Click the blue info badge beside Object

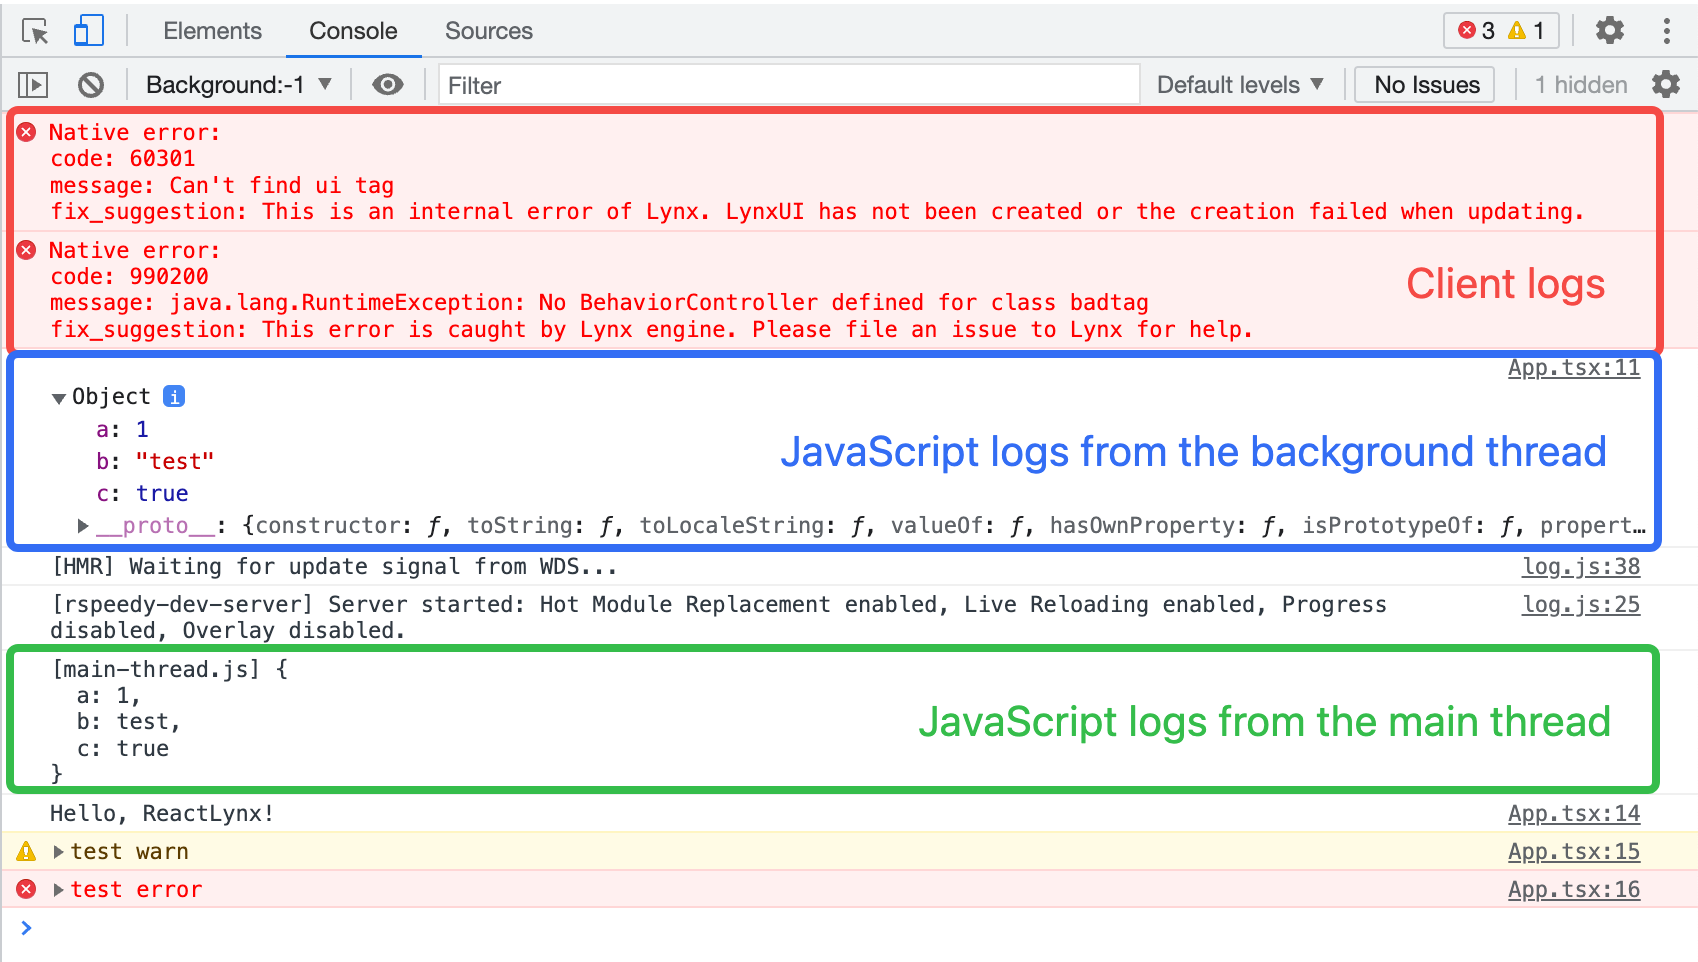click(174, 396)
